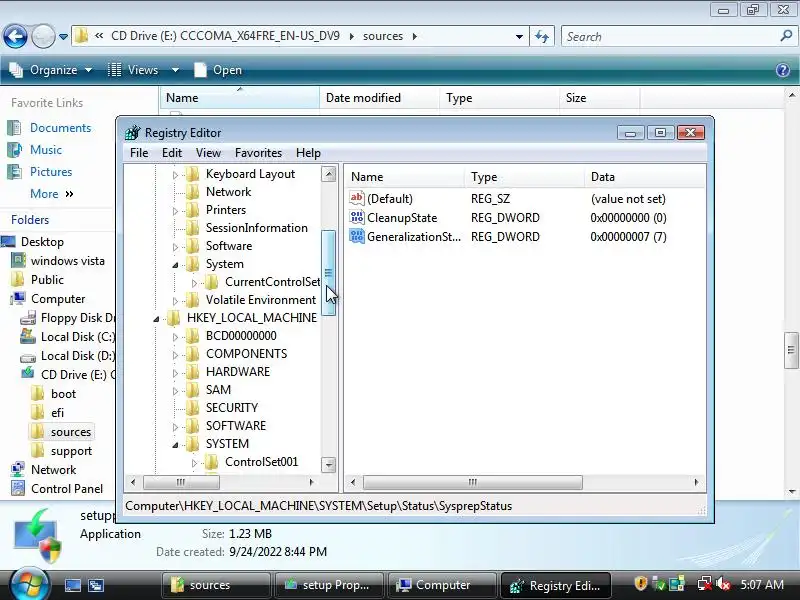Screen dimensions: 800x600
Task: Open the recent pages dropdown in Explorer
Action: [x=63, y=37]
